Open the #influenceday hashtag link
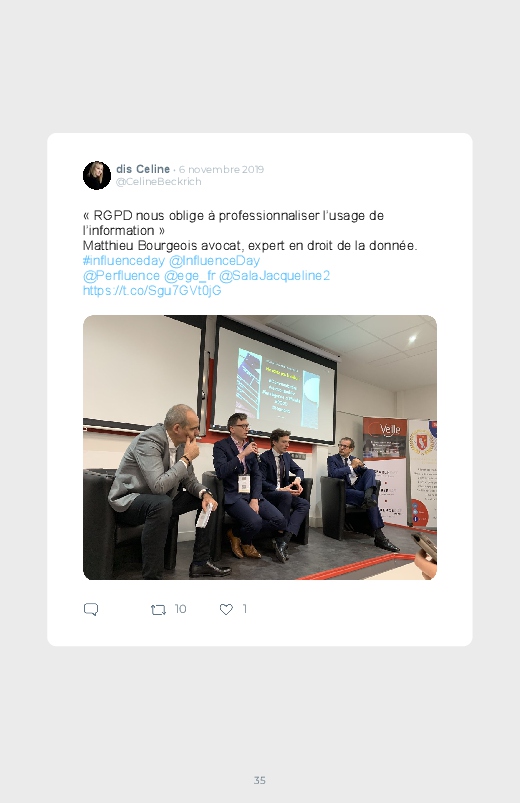 [x=123, y=261]
